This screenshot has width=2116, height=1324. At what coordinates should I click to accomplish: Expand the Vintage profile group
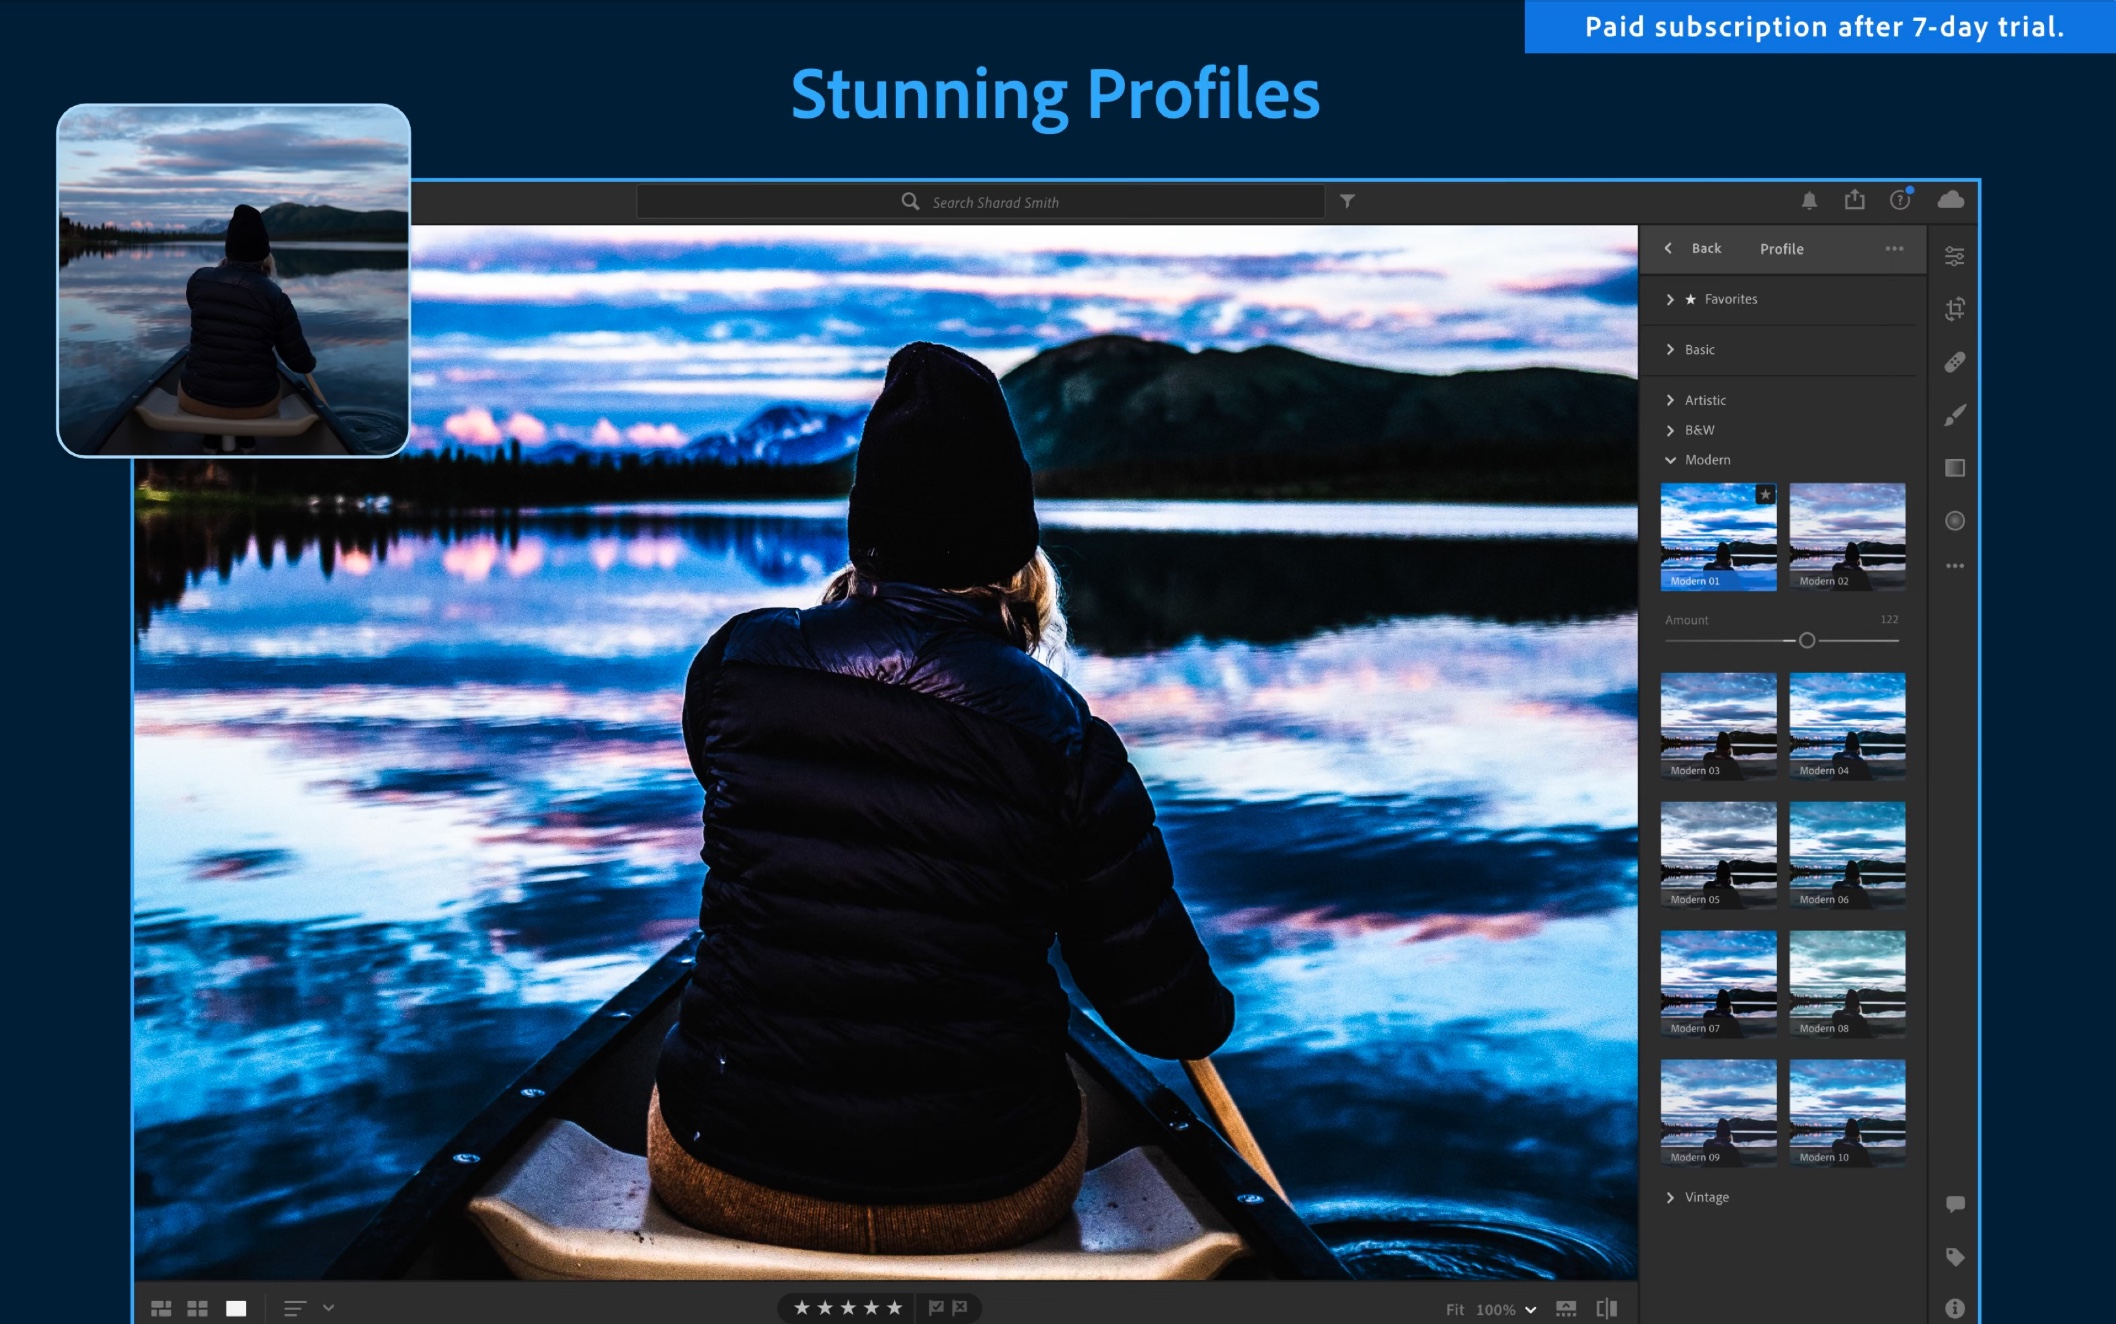(x=1705, y=1197)
